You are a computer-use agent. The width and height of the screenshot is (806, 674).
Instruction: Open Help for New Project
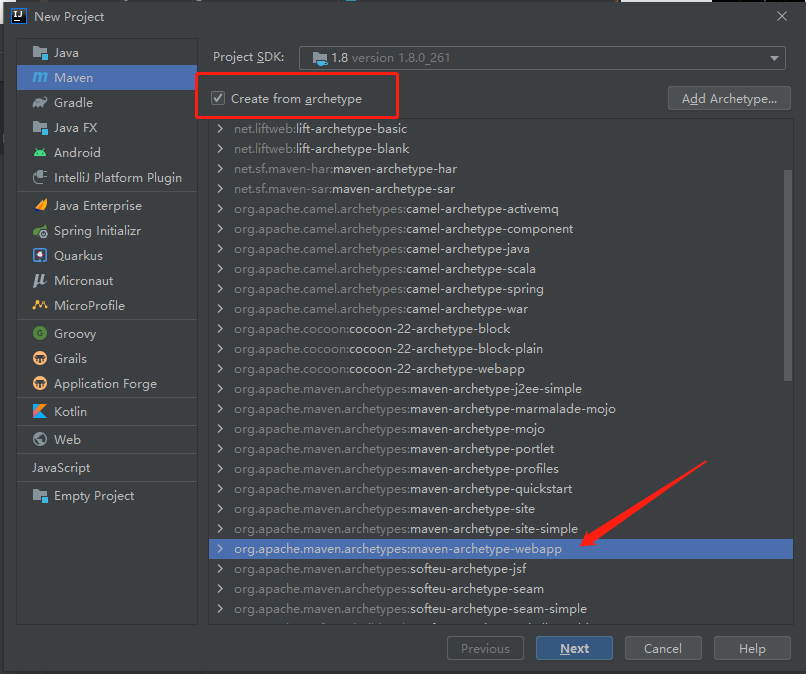pos(752,648)
